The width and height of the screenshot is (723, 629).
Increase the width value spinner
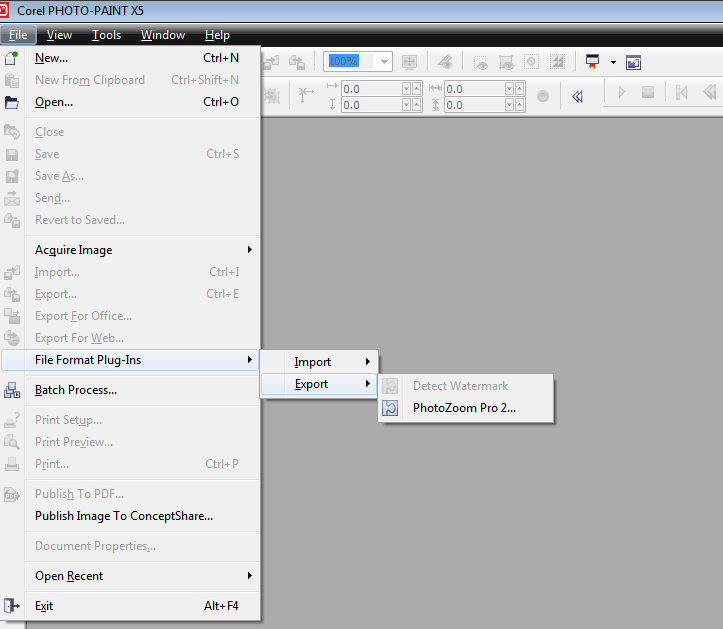click(520, 88)
